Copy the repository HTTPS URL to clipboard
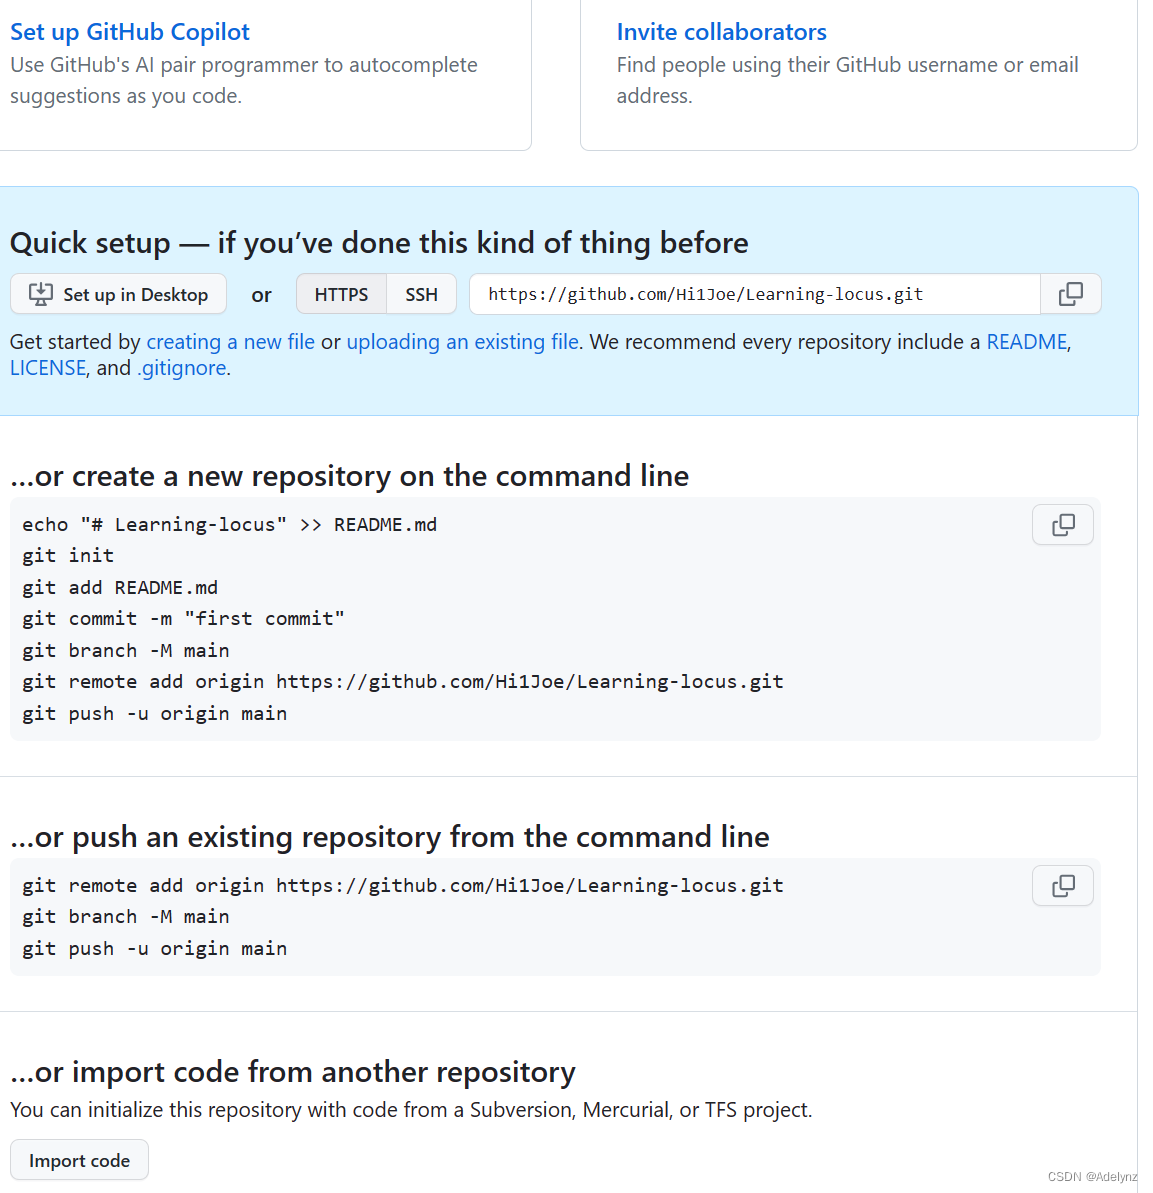 click(1070, 294)
